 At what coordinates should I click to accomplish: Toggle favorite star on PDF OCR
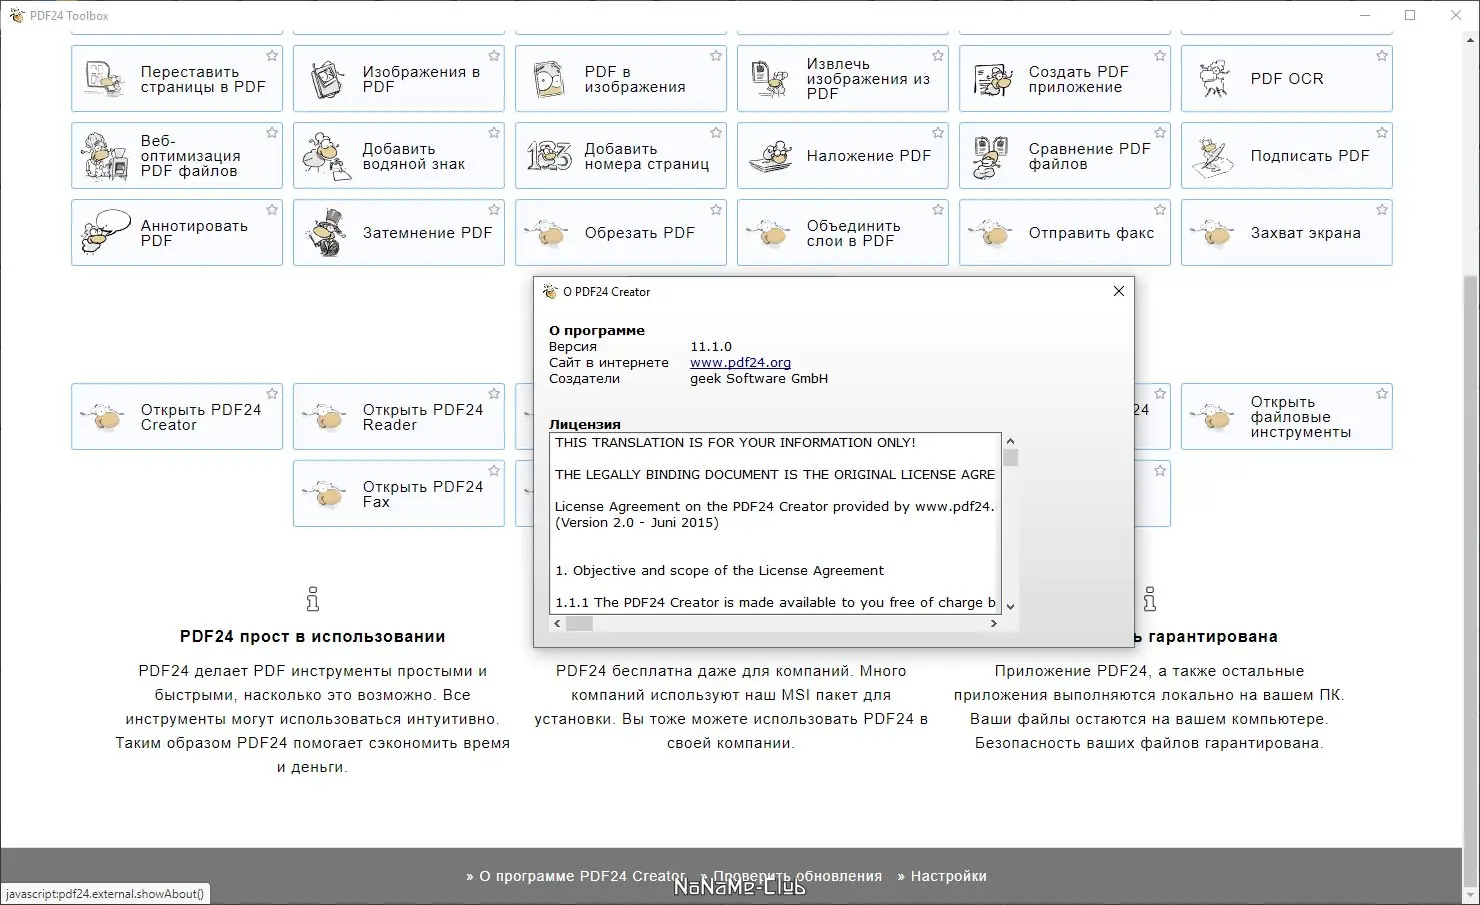1382,56
